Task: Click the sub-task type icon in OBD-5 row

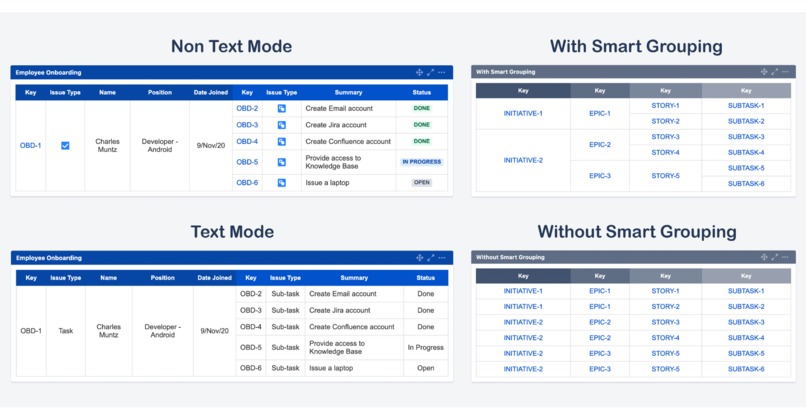Action: [x=282, y=162]
